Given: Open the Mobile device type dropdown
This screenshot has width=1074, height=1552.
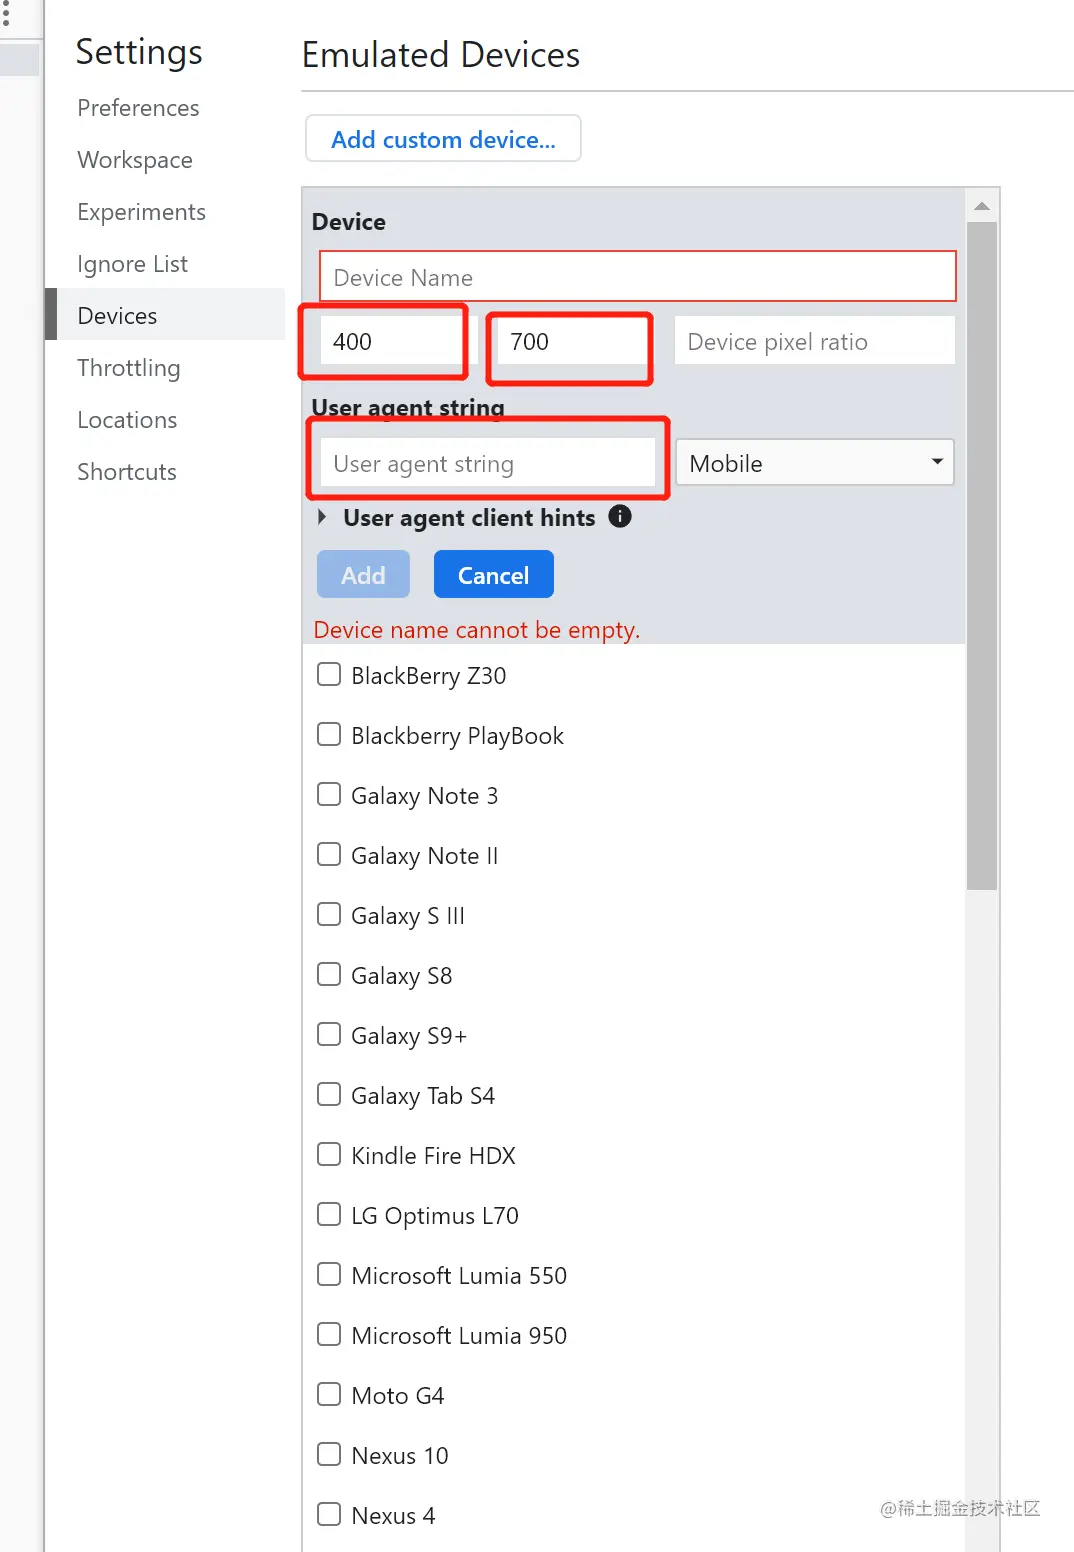Looking at the screenshot, I should 814,463.
